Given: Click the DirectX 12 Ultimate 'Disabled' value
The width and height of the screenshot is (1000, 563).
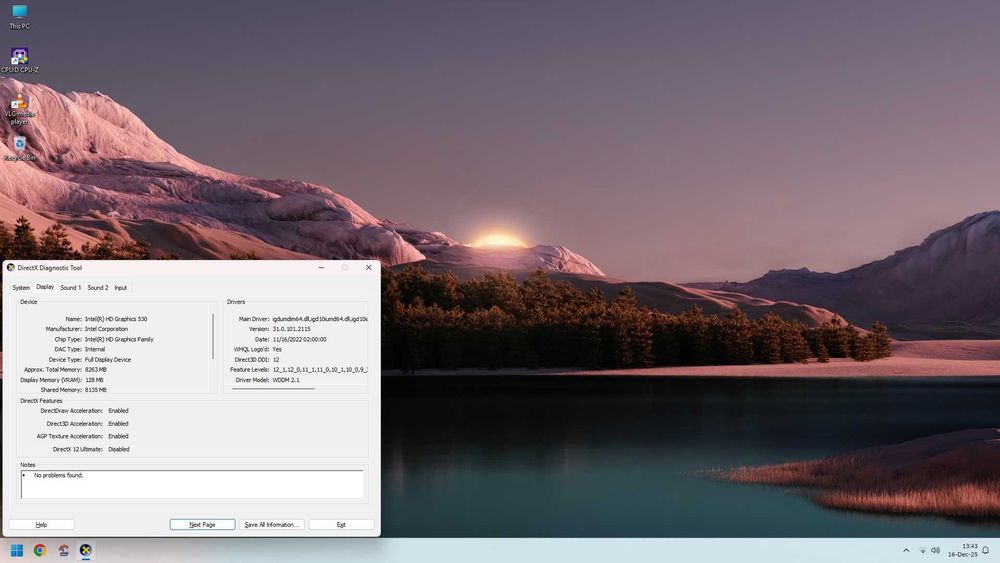Looking at the screenshot, I should point(119,450).
